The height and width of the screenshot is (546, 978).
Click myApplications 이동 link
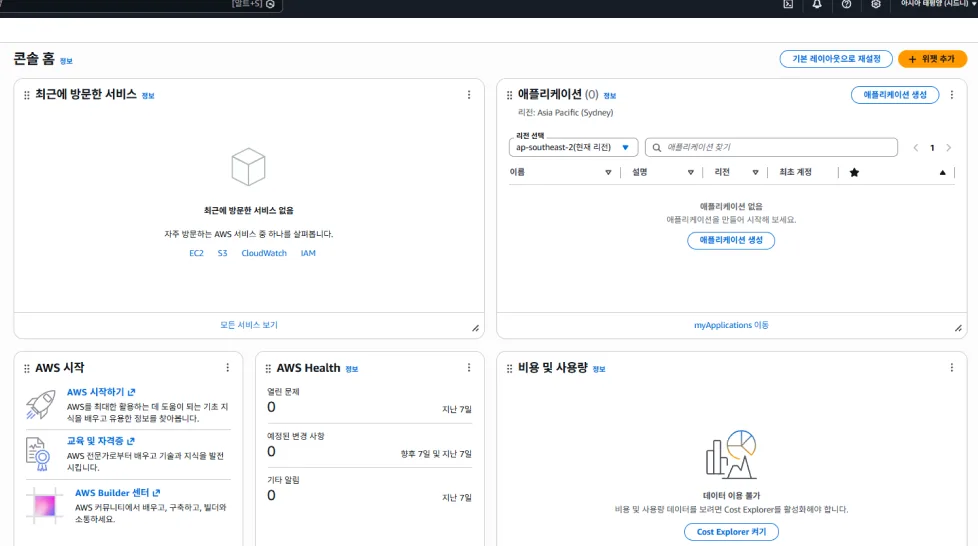click(x=731, y=325)
